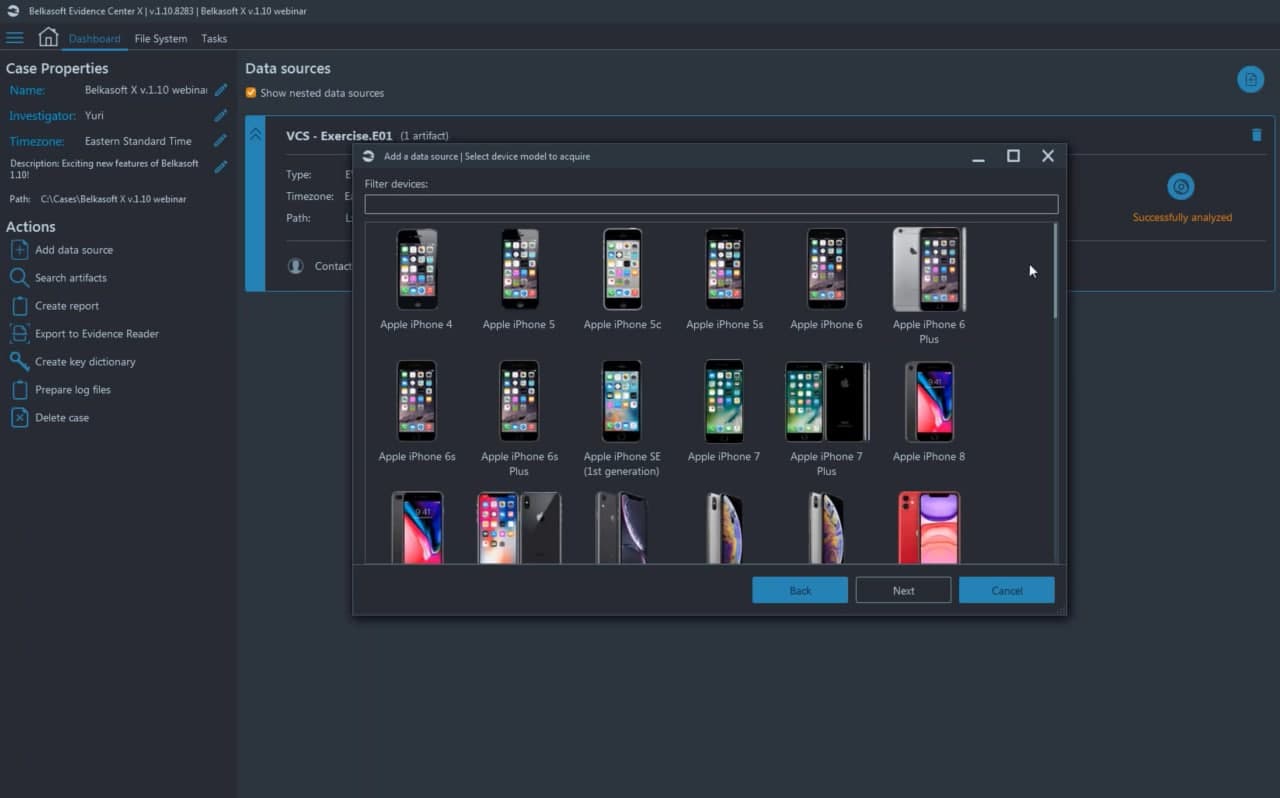
Task: Click the Prepare log files icon
Action: click(x=19, y=390)
